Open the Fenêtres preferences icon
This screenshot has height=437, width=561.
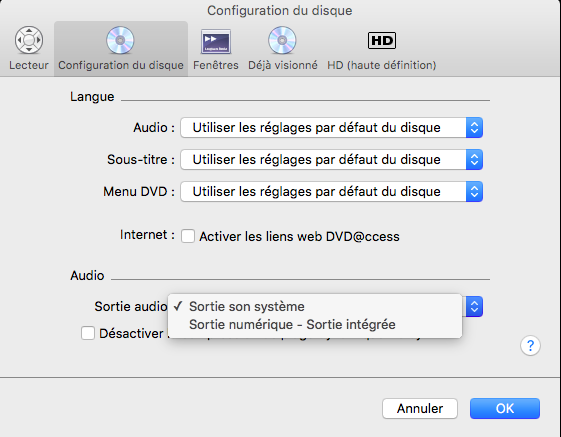pyautogui.click(x=216, y=41)
